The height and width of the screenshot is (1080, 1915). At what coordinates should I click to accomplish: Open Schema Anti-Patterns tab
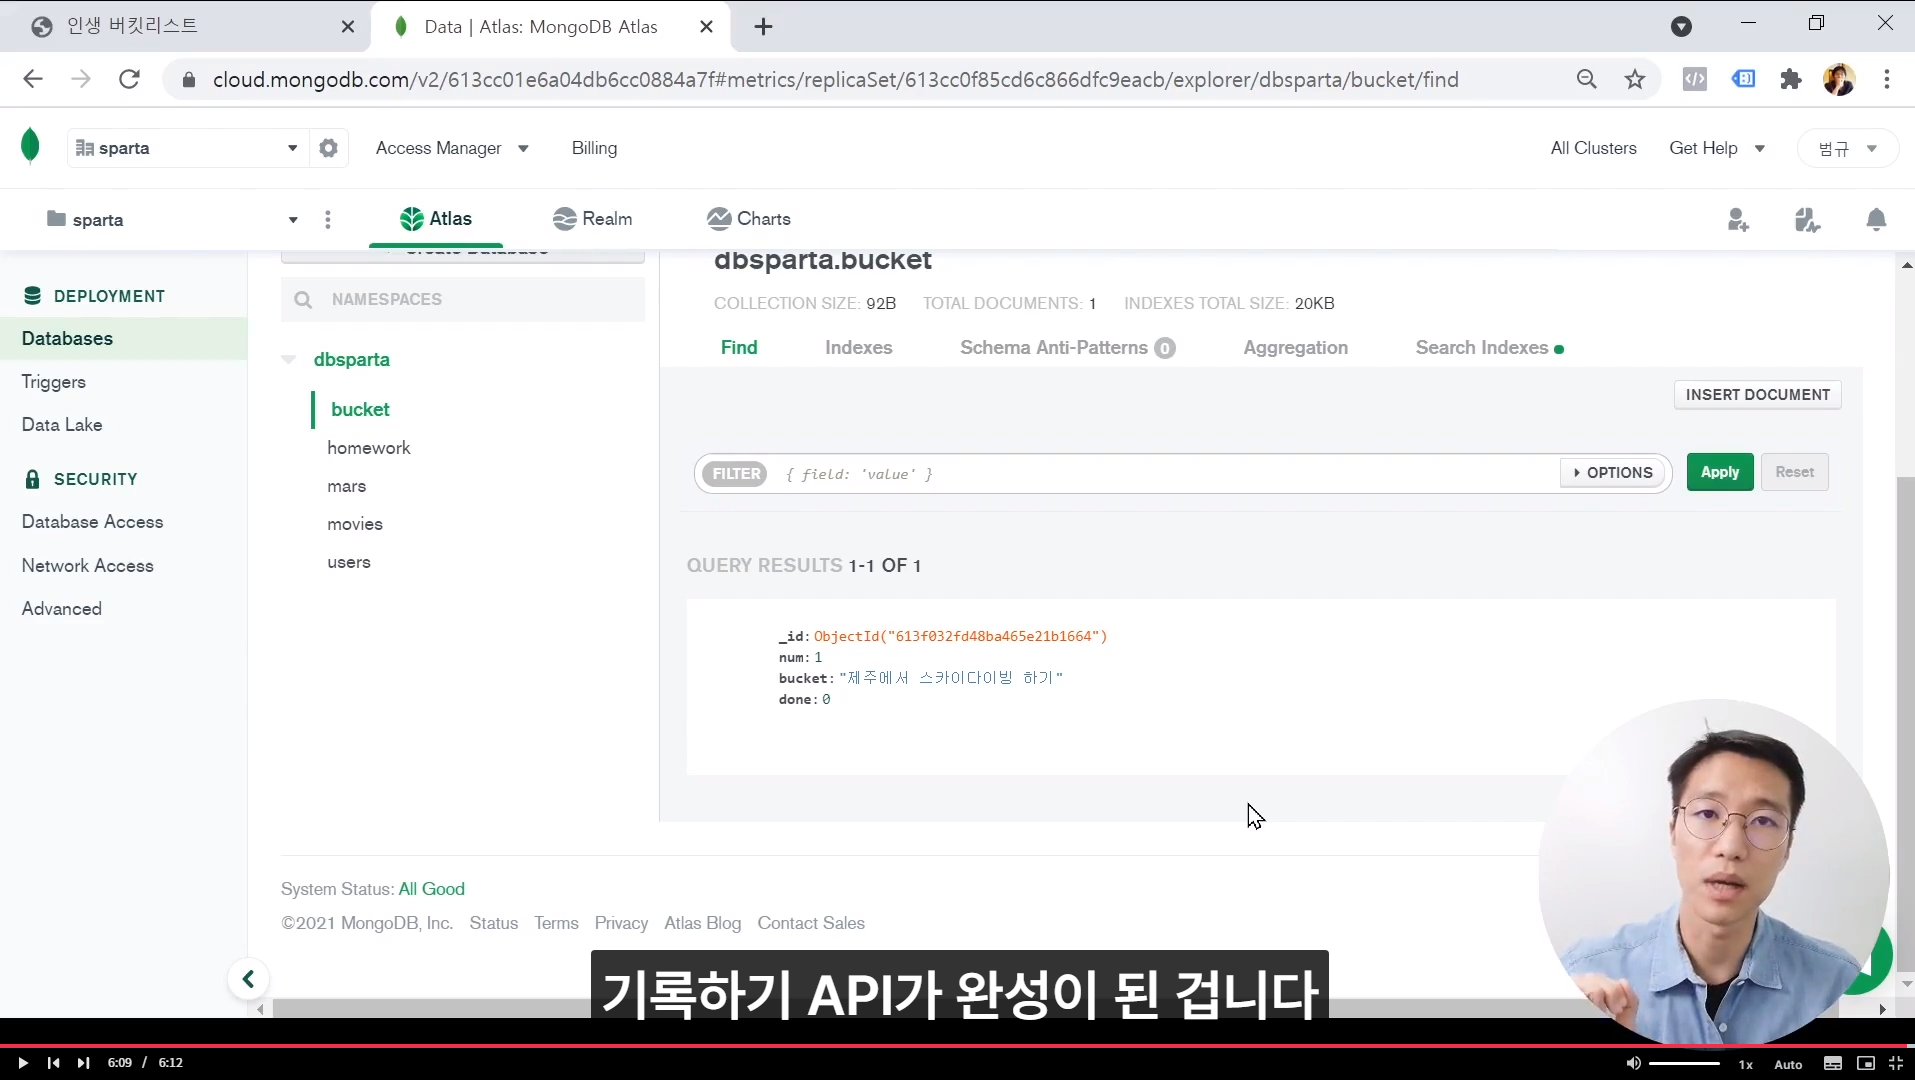tap(1067, 348)
